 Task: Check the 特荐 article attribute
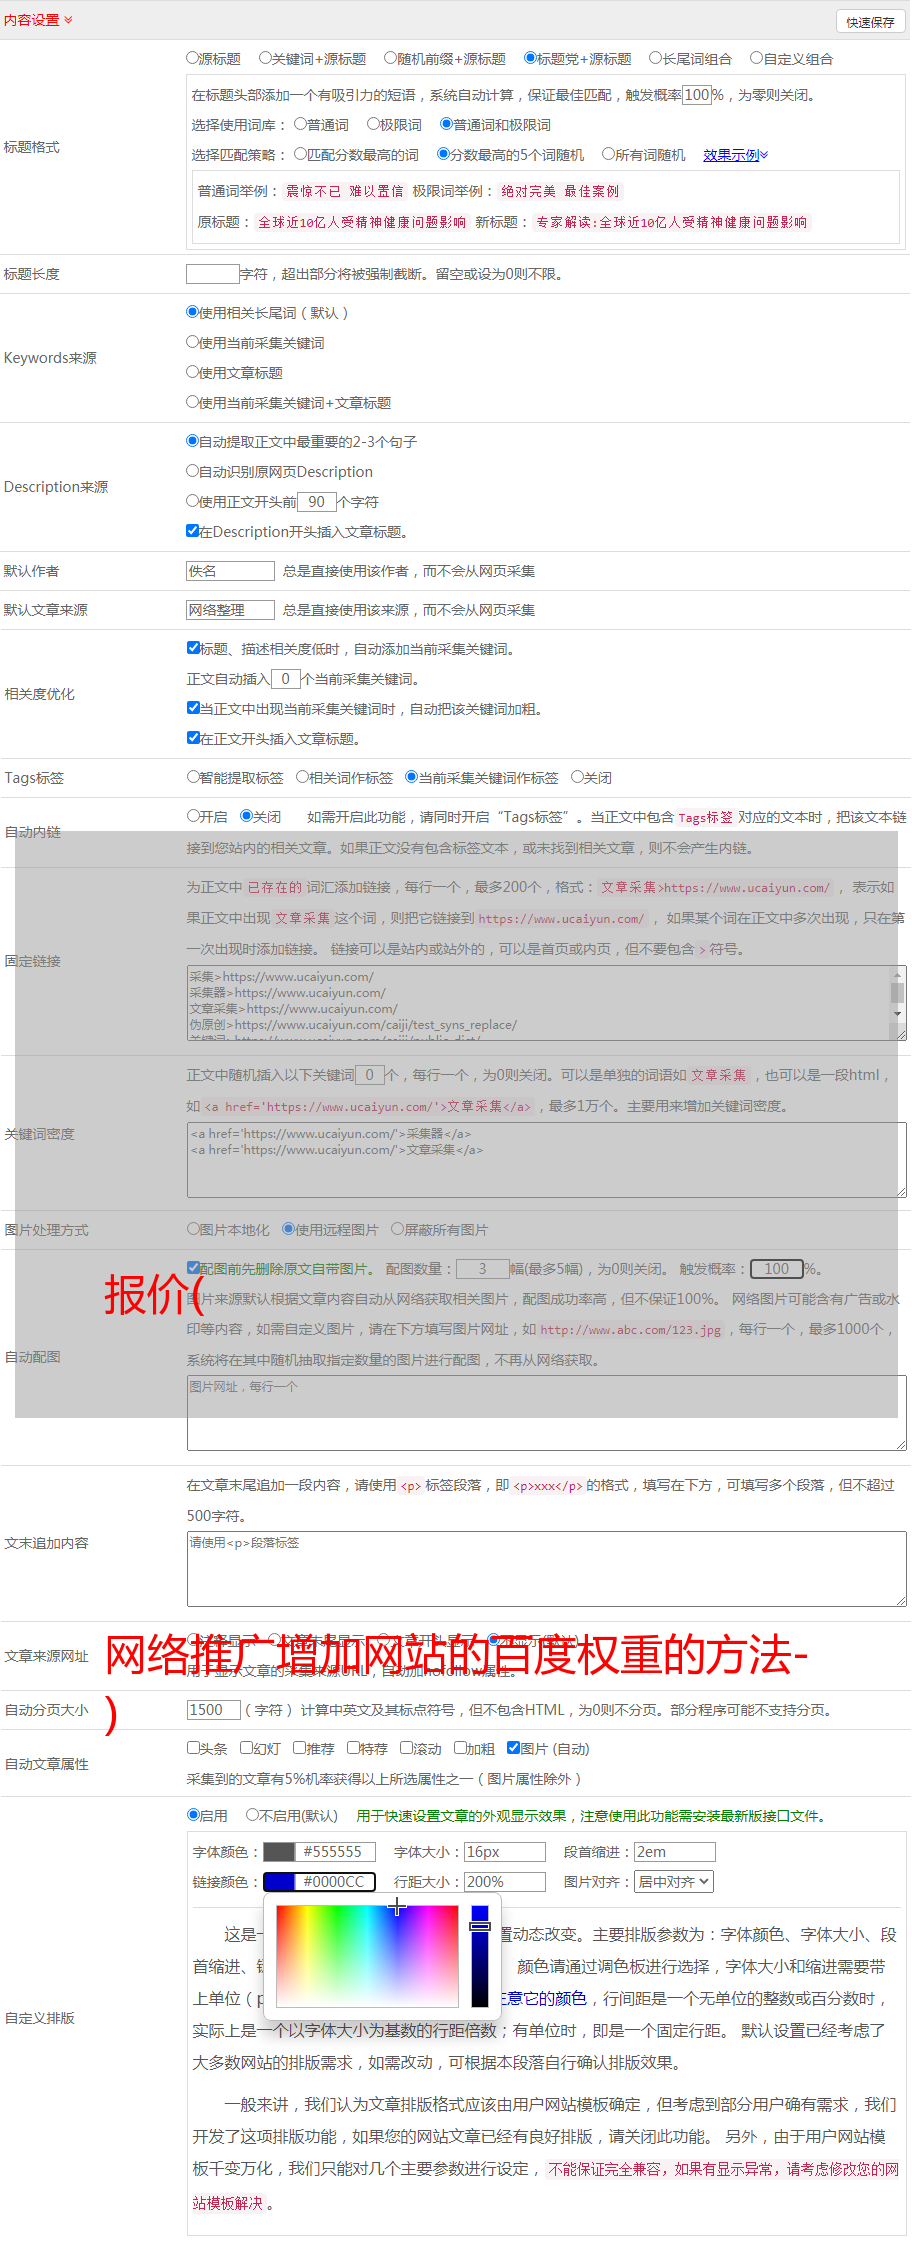coord(354,1748)
